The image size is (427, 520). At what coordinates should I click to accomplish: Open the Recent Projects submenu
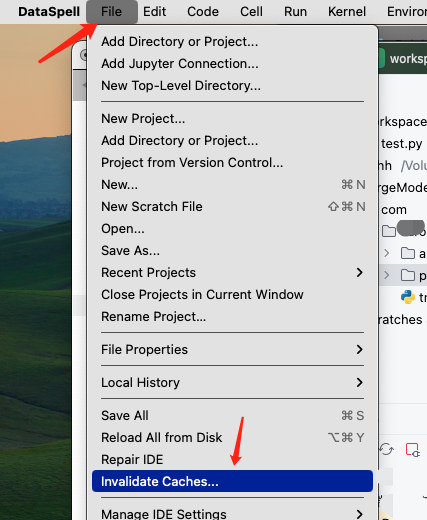[x=232, y=273]
